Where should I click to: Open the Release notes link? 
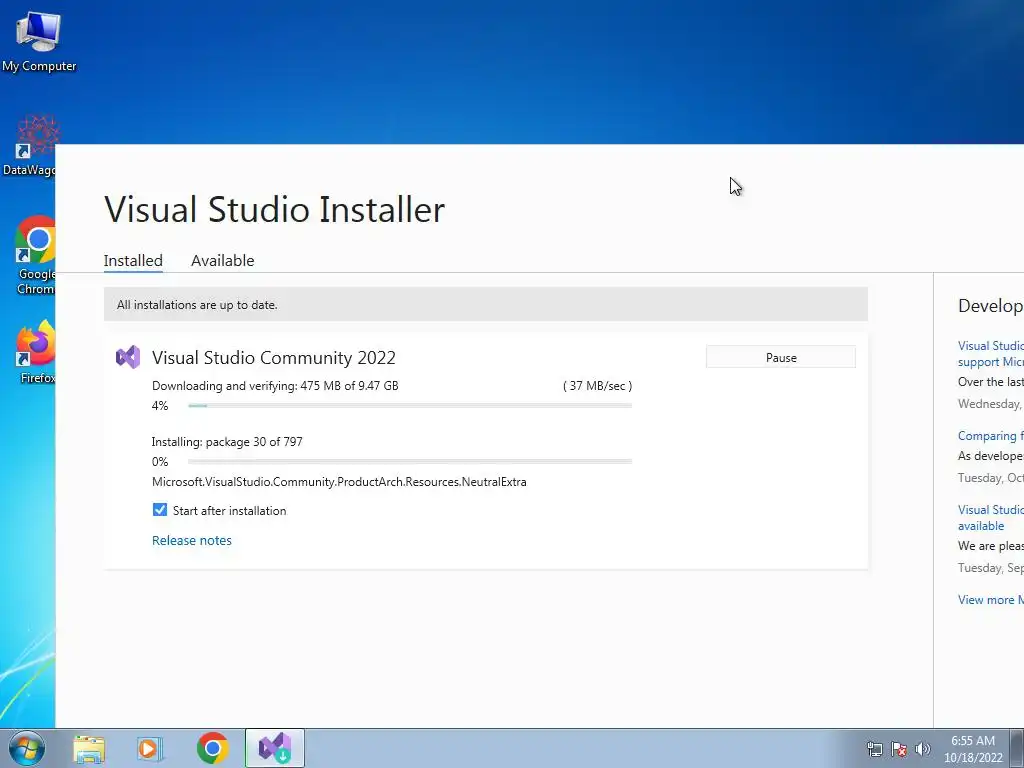click(192, 540)
